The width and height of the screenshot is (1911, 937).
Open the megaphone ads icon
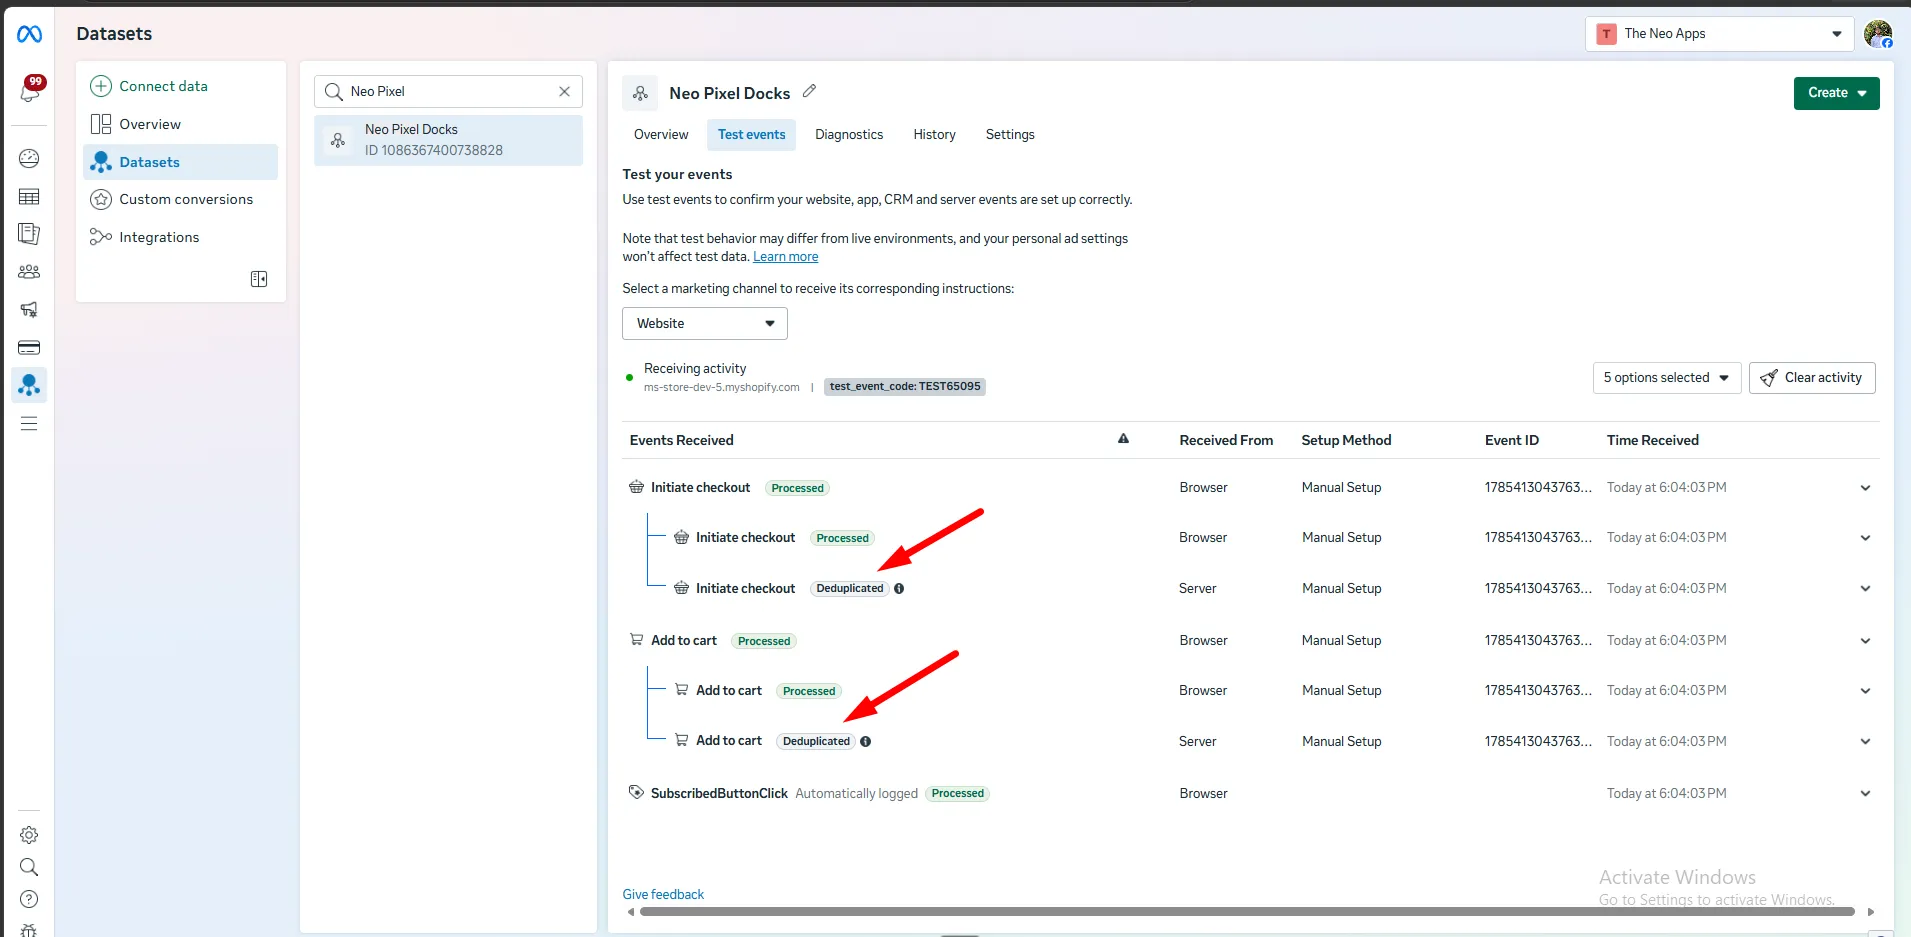coord(29,310)
